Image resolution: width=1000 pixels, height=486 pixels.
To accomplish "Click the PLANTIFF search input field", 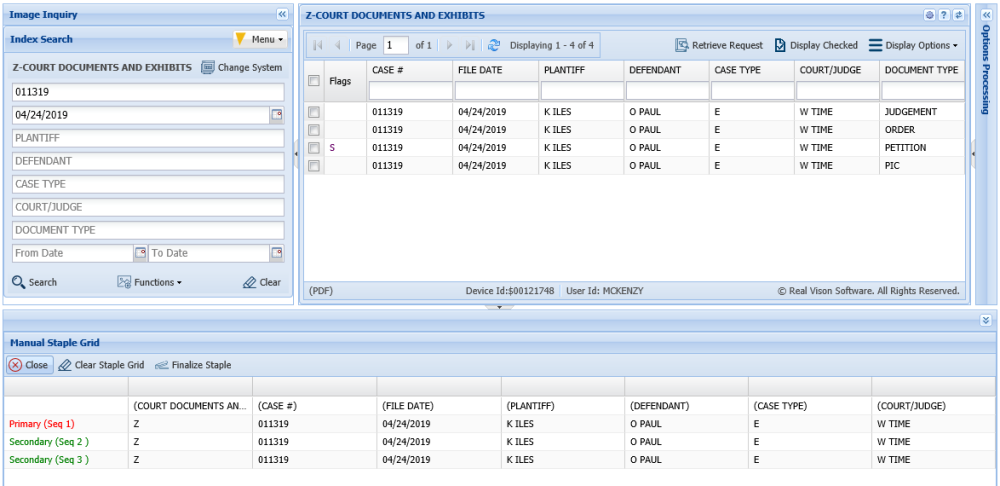I will 148,138.
